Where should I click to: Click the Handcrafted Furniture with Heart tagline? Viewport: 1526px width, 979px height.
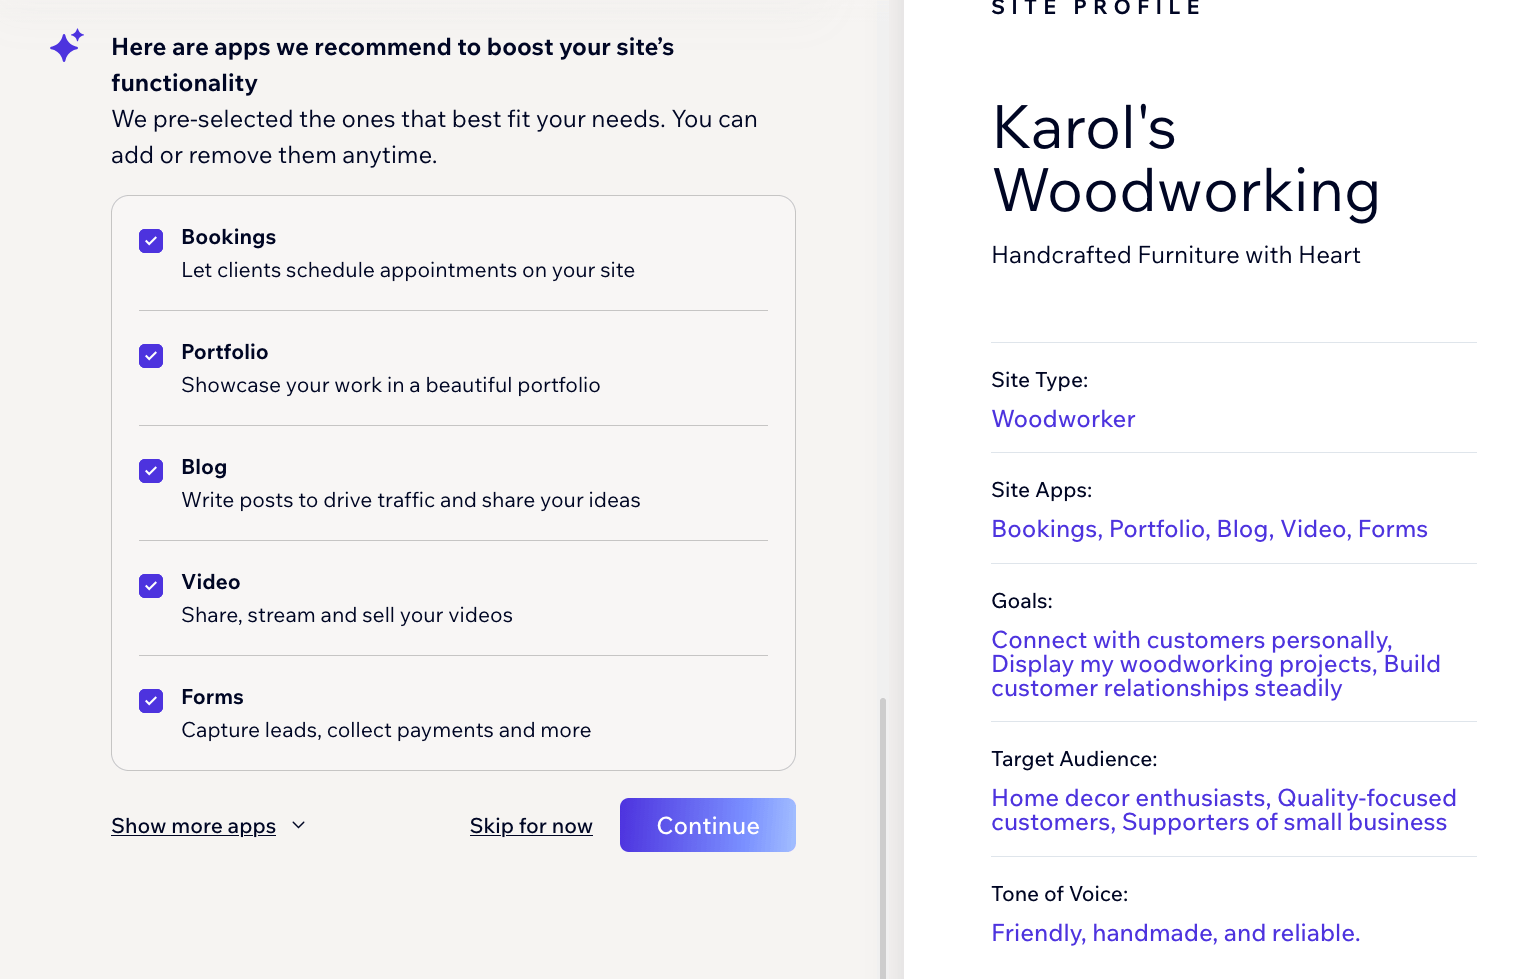[1175, 255]
